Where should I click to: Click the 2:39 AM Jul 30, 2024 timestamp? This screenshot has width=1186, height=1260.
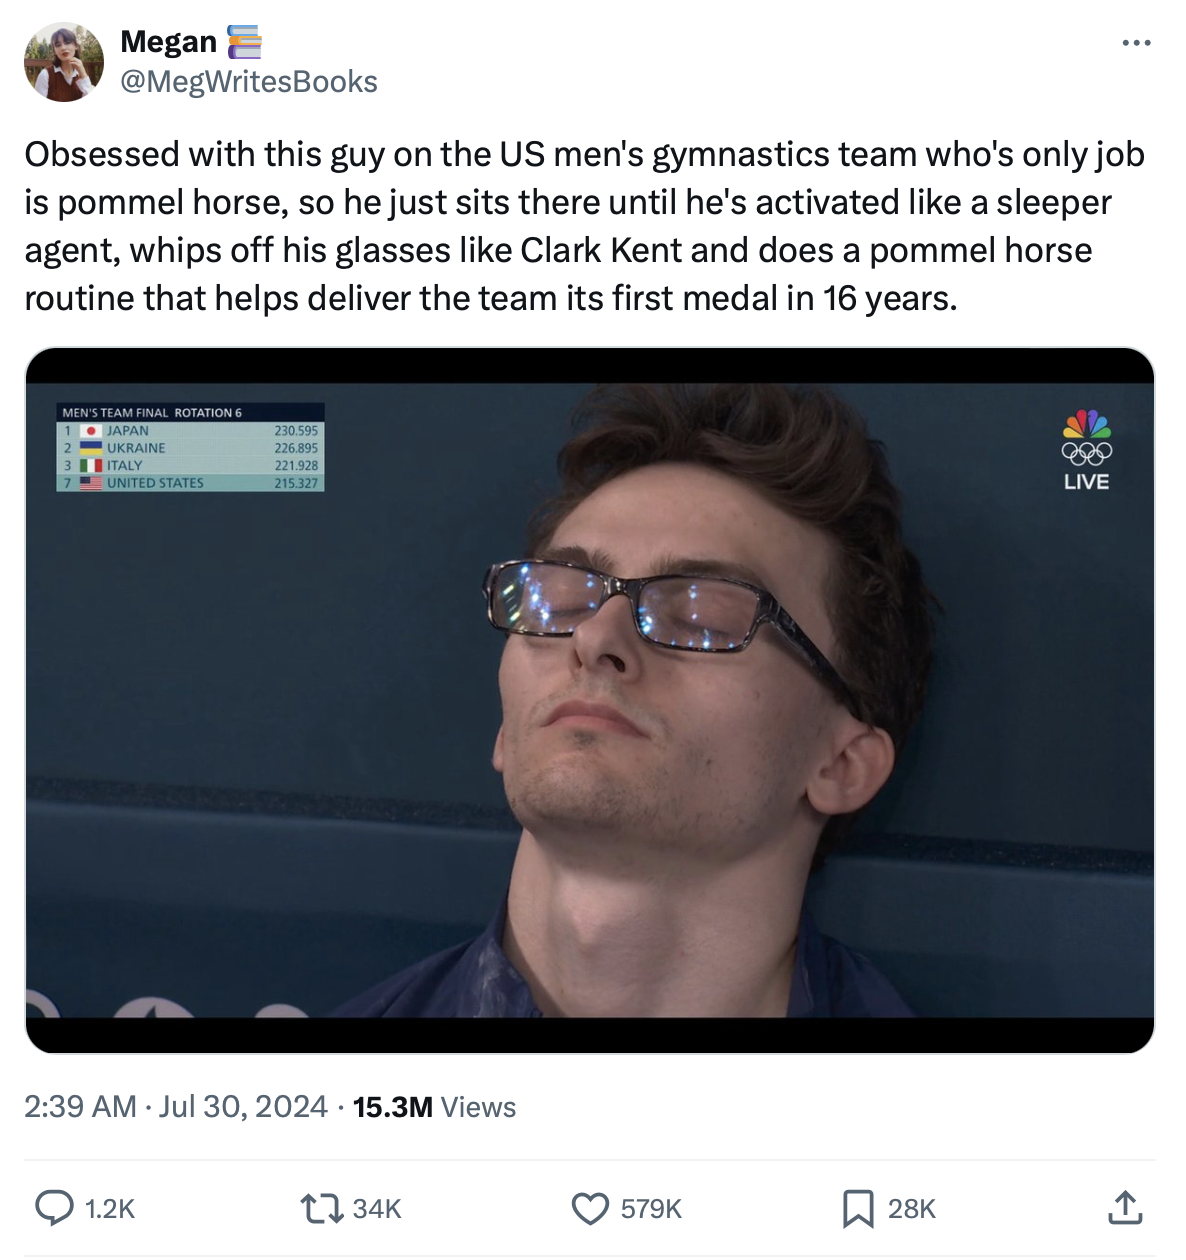point(176,1107)
